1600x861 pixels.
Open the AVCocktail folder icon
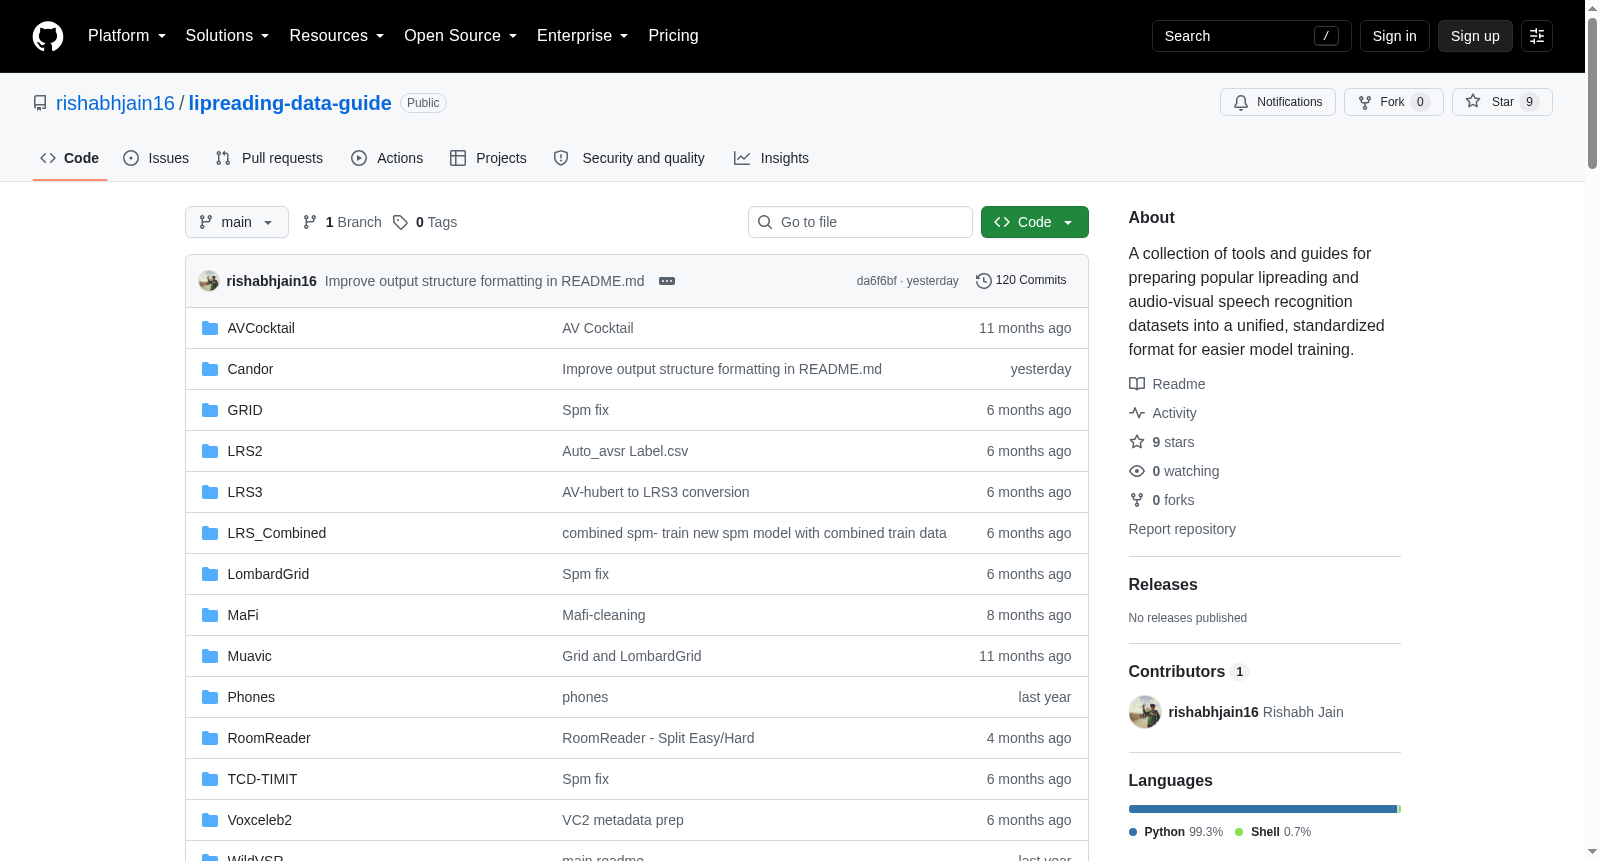tap(210, 328)
